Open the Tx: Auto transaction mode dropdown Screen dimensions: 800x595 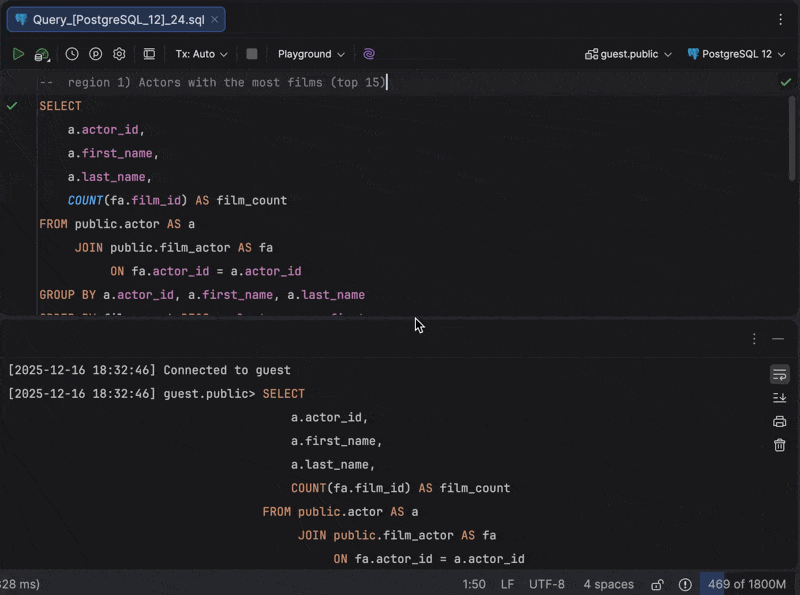pos(201,54)
